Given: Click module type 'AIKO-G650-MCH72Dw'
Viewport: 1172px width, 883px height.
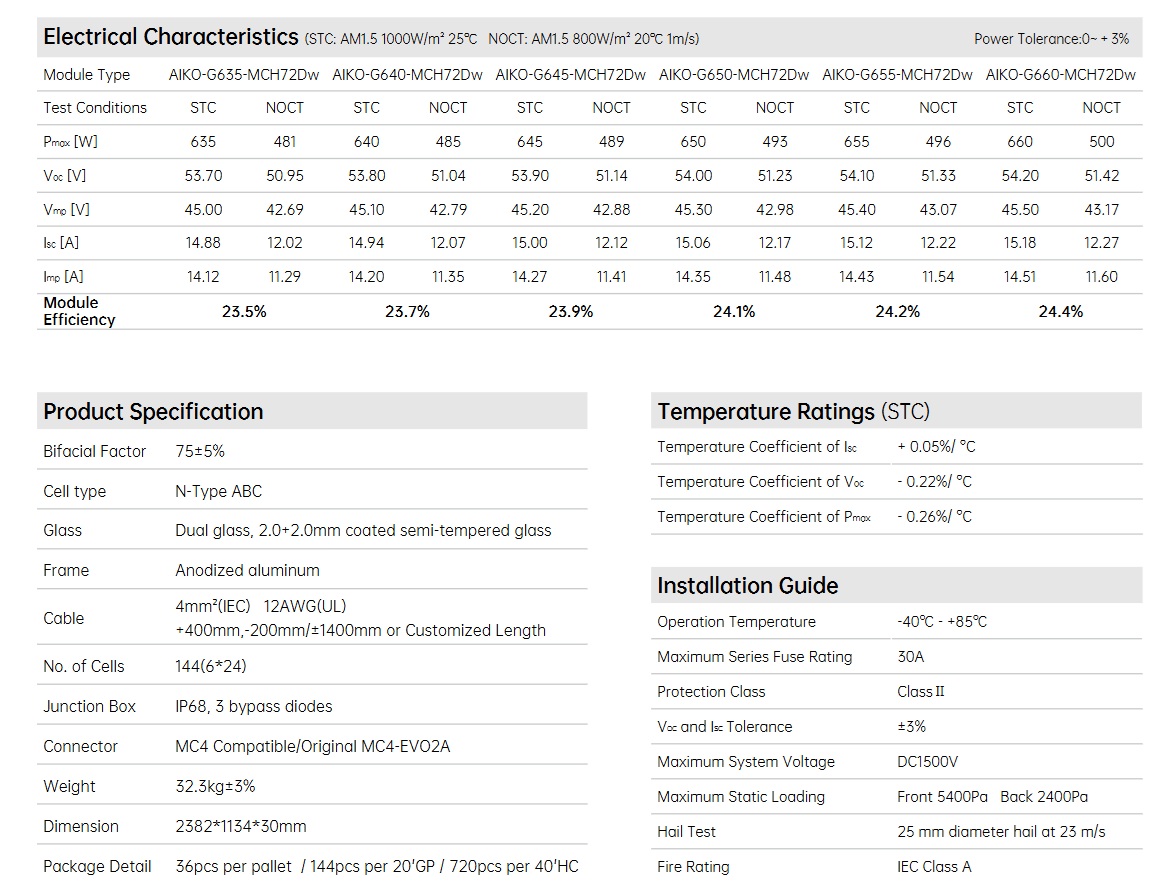Looking at the screenshot, I should [734, 75].
